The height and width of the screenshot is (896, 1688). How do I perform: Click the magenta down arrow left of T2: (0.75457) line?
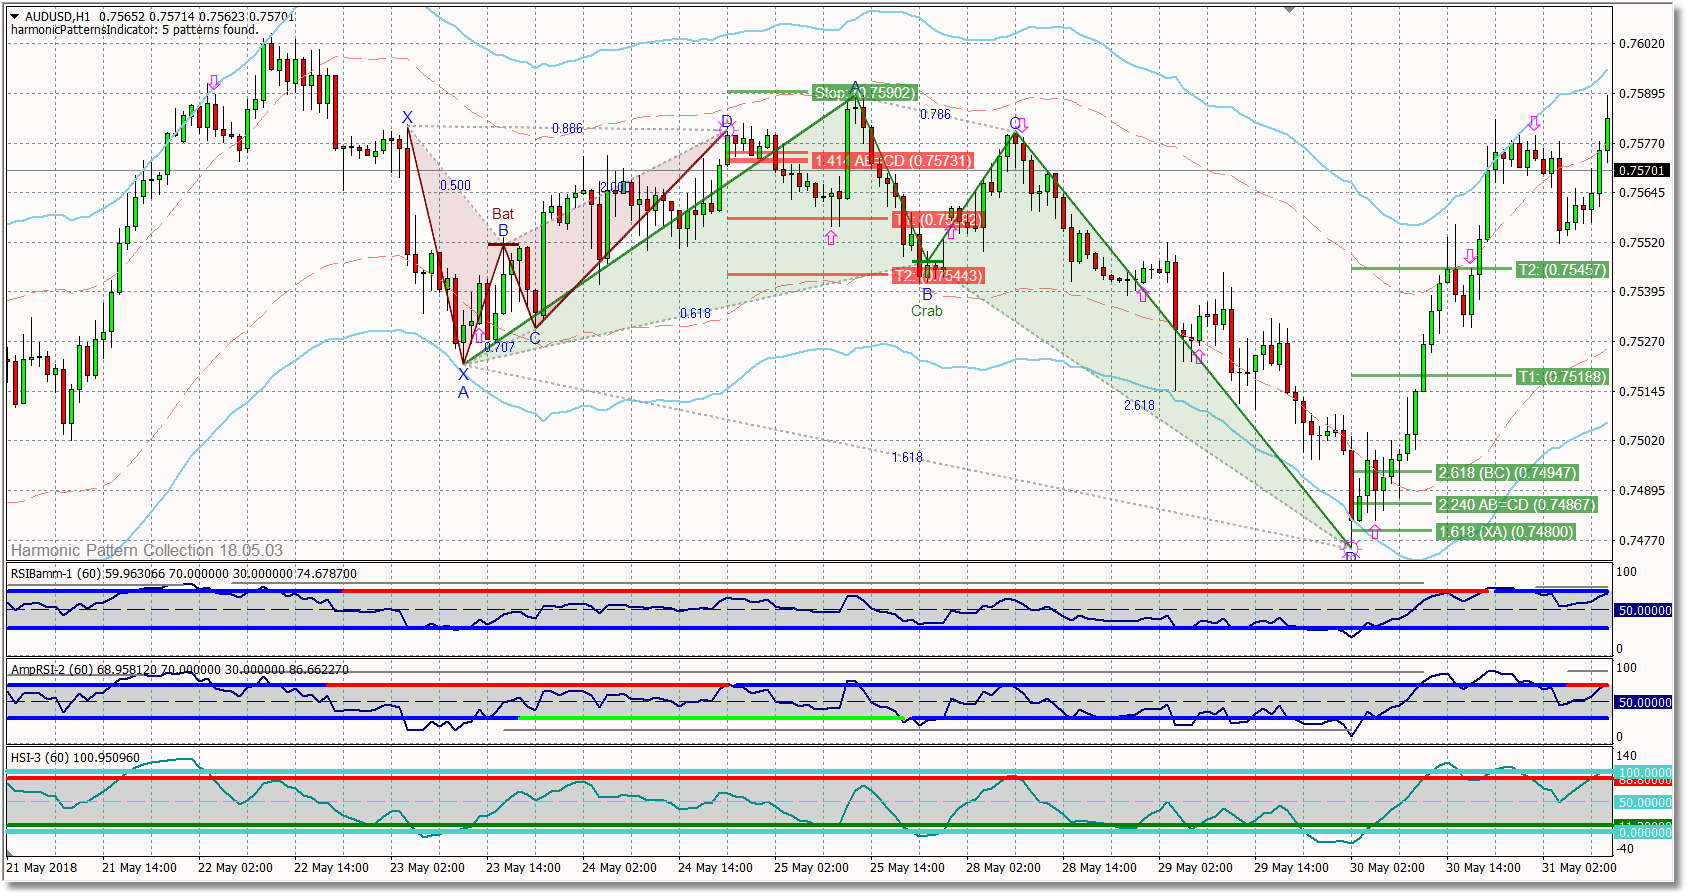click(x=1470, y=257)
